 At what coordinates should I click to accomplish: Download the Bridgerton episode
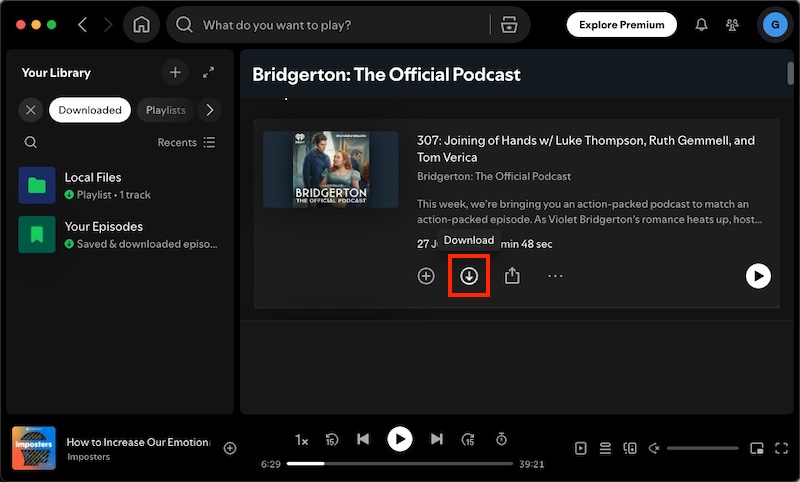[469, 276]
